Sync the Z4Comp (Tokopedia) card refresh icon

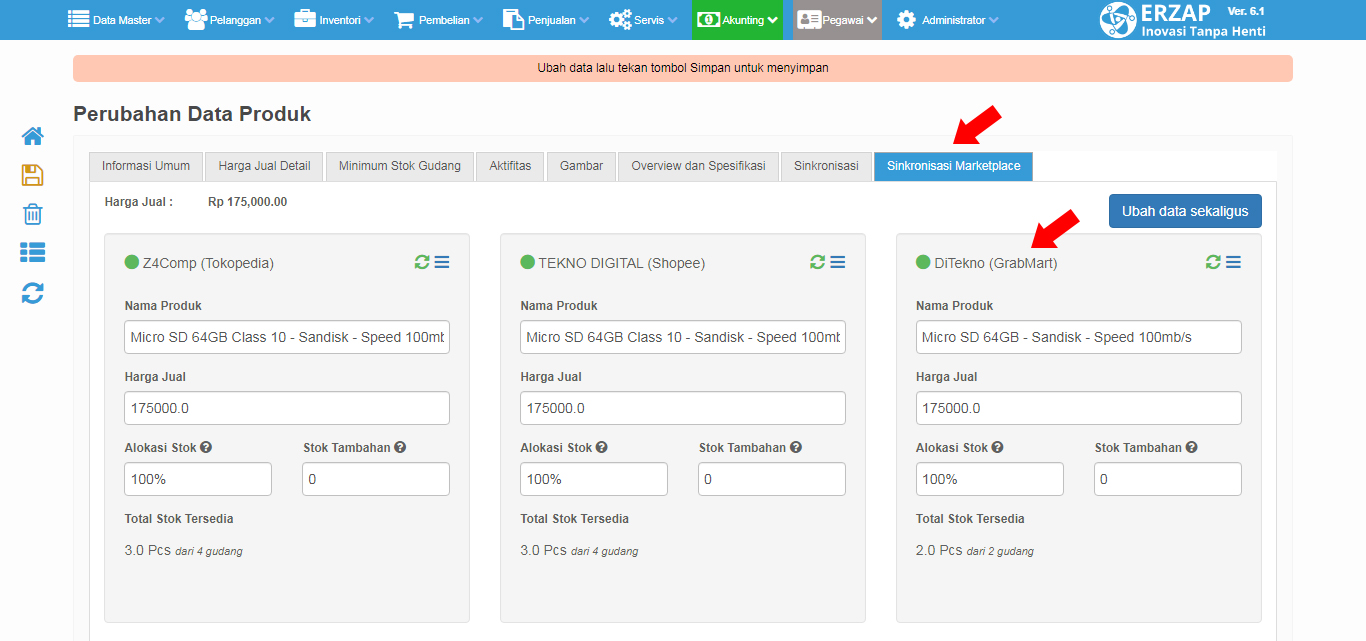(x=422, y=262)
